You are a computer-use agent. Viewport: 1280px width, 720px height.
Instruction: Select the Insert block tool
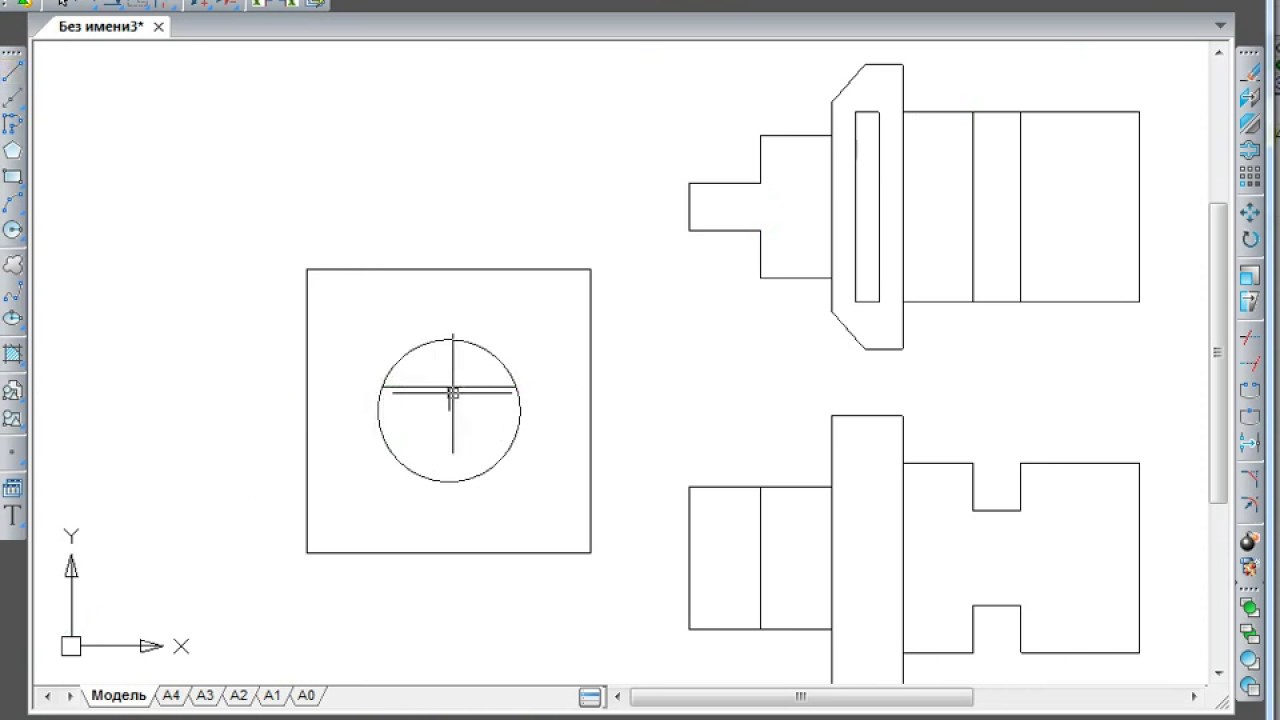12,391
